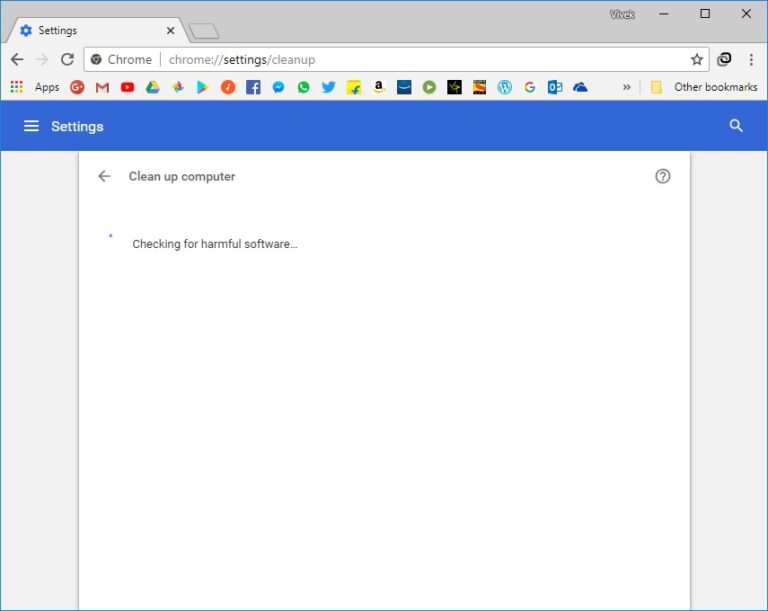Open the Google Drive bookmark
Image resolution: width=768 pixels, height=611 pixels.
click(152, 87)
